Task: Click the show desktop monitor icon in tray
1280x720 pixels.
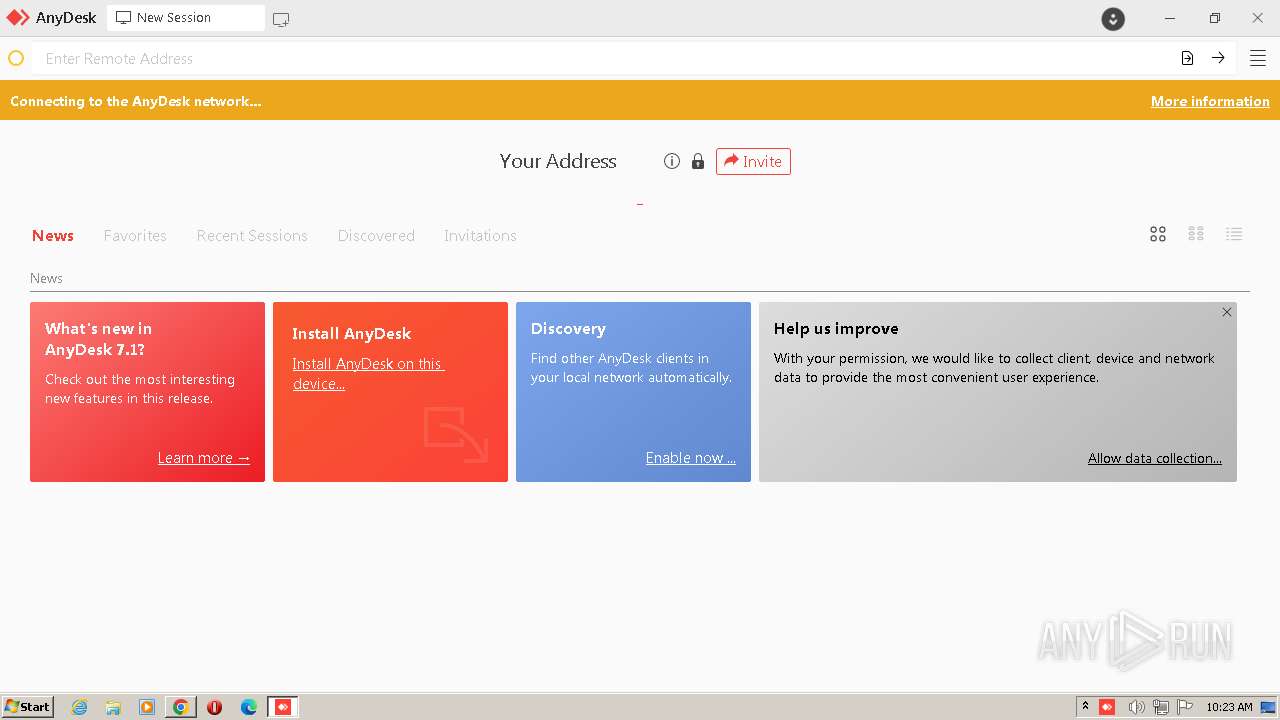Action: [1268, 707]
